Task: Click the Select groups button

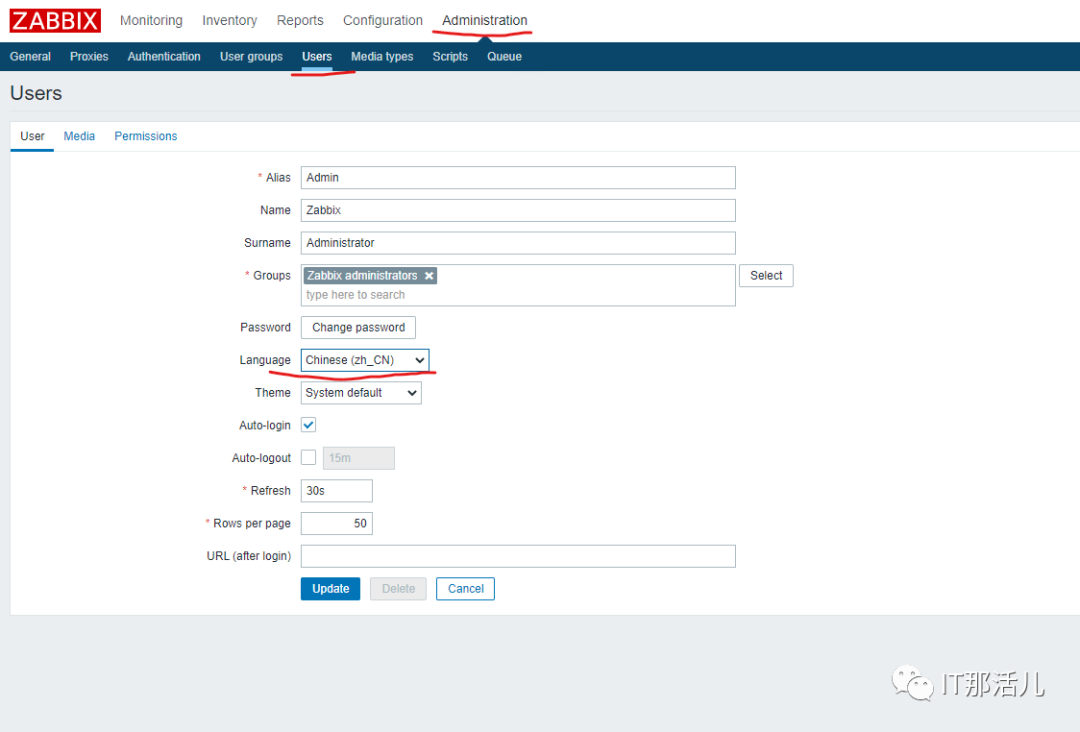Action: click(x=766, y=275)
